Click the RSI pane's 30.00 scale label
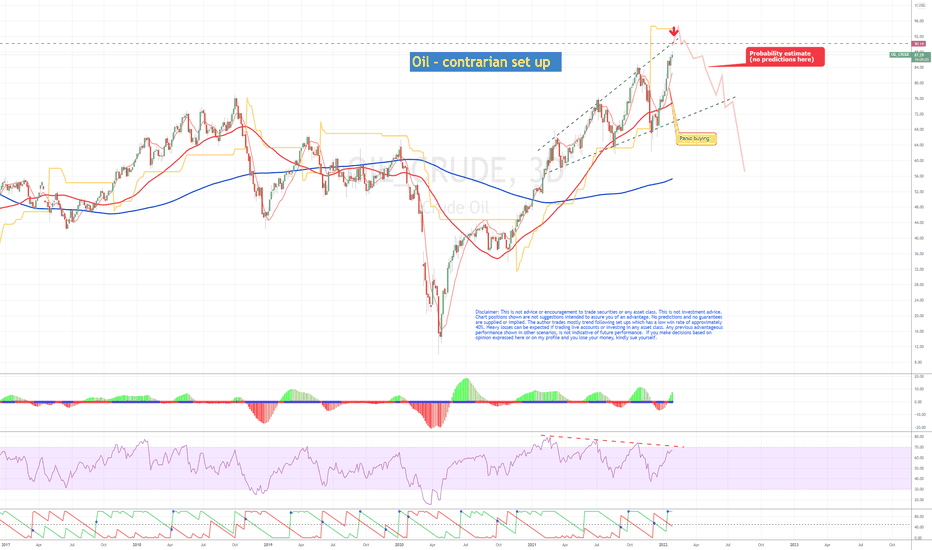 pos(919,489)
